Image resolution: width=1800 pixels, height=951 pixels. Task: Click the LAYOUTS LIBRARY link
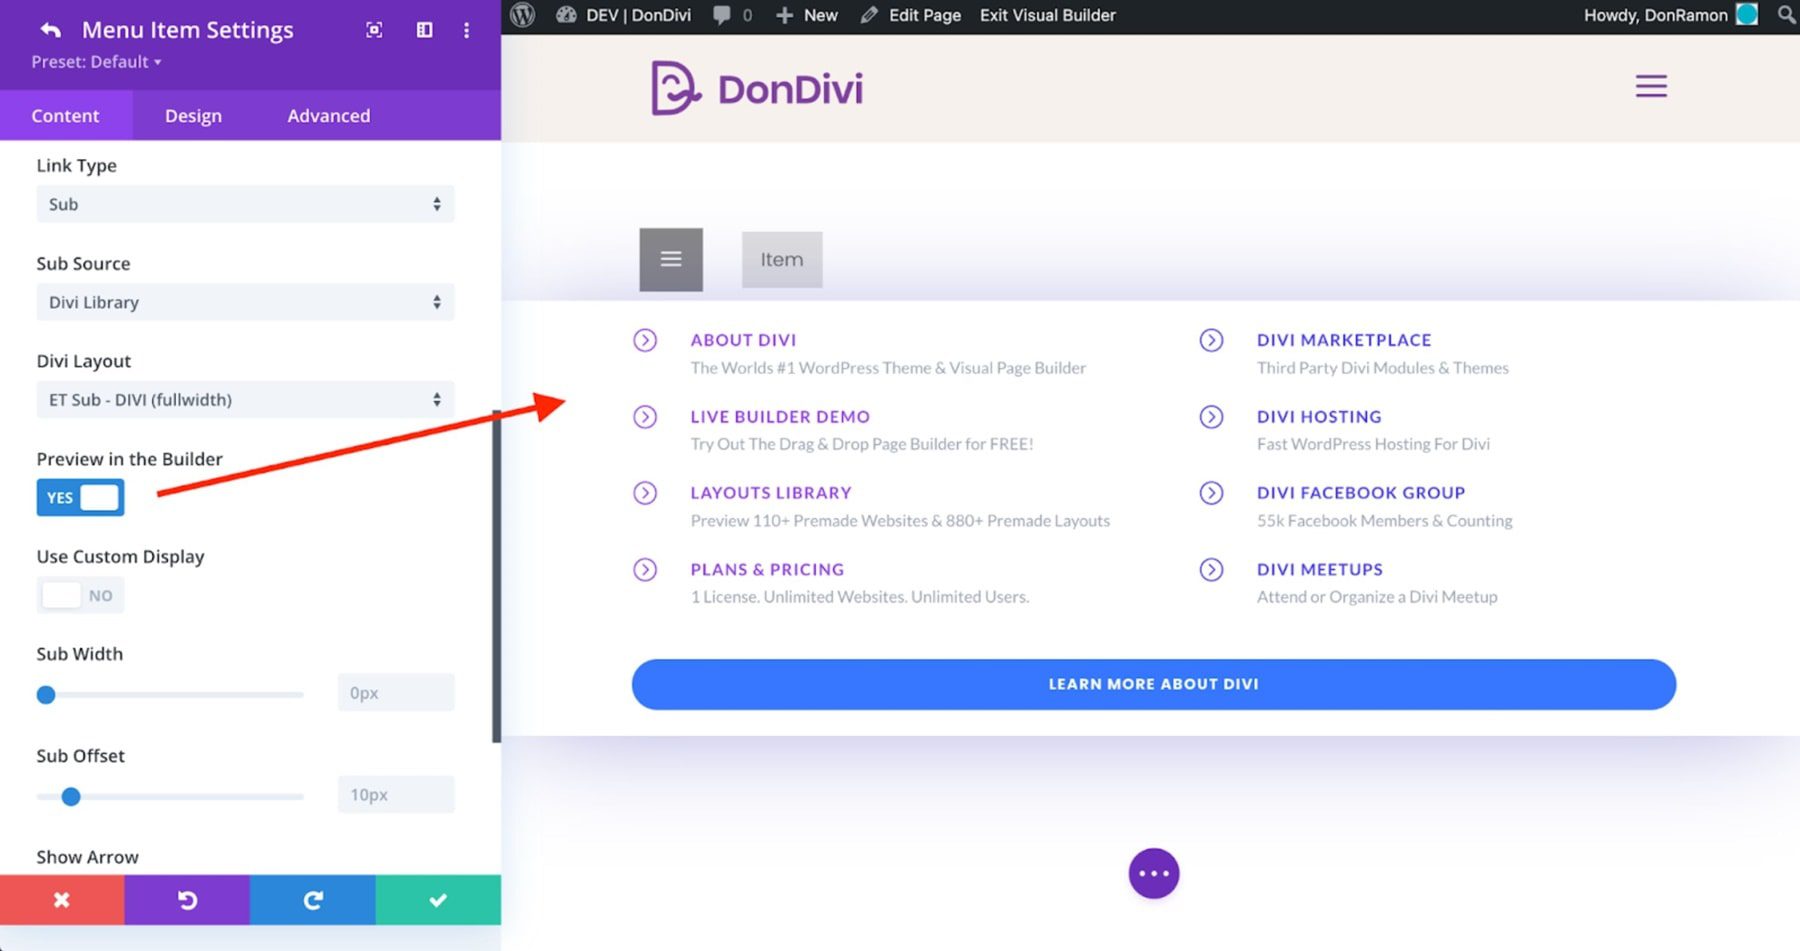(771, 493)
